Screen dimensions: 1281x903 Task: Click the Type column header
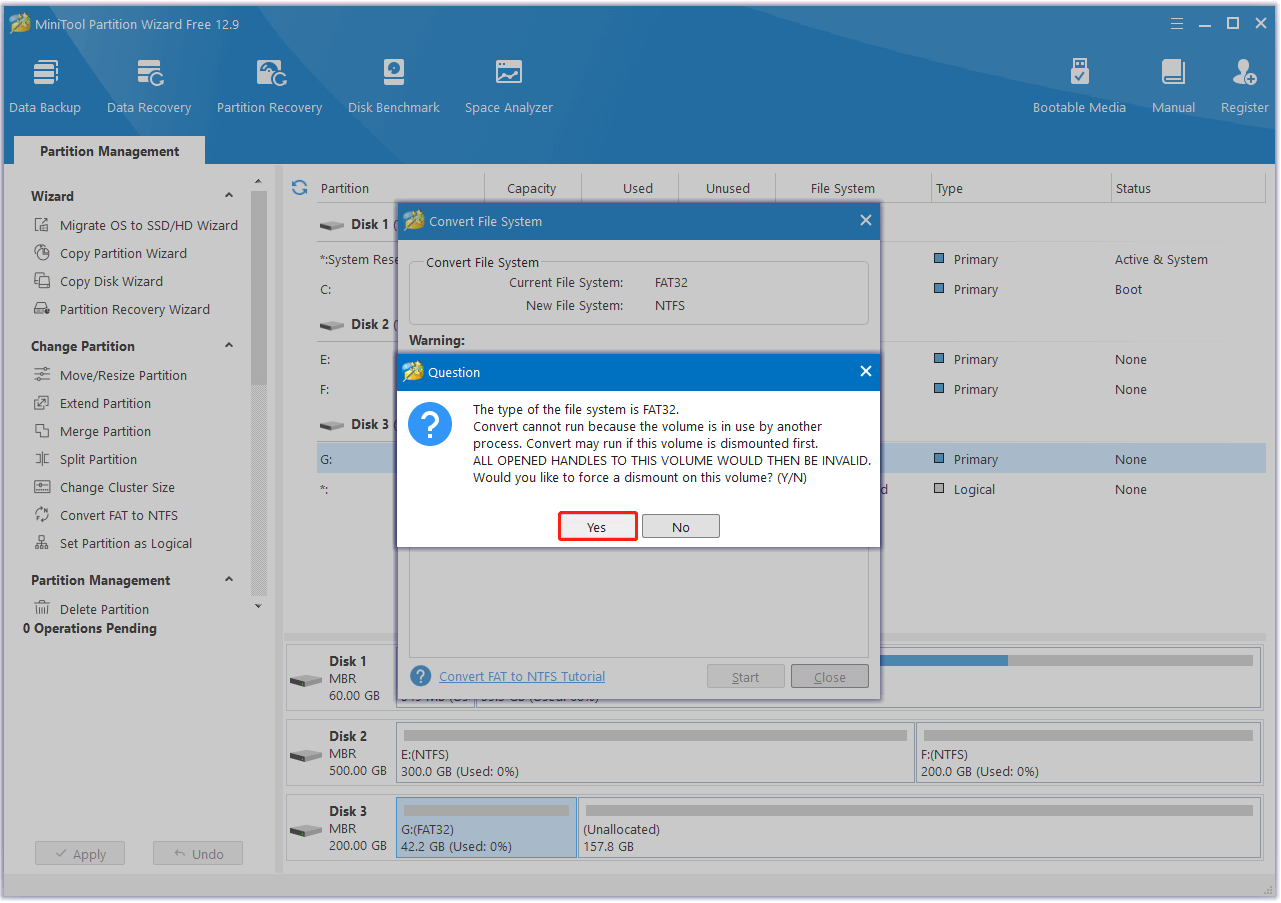(1021, 188)
